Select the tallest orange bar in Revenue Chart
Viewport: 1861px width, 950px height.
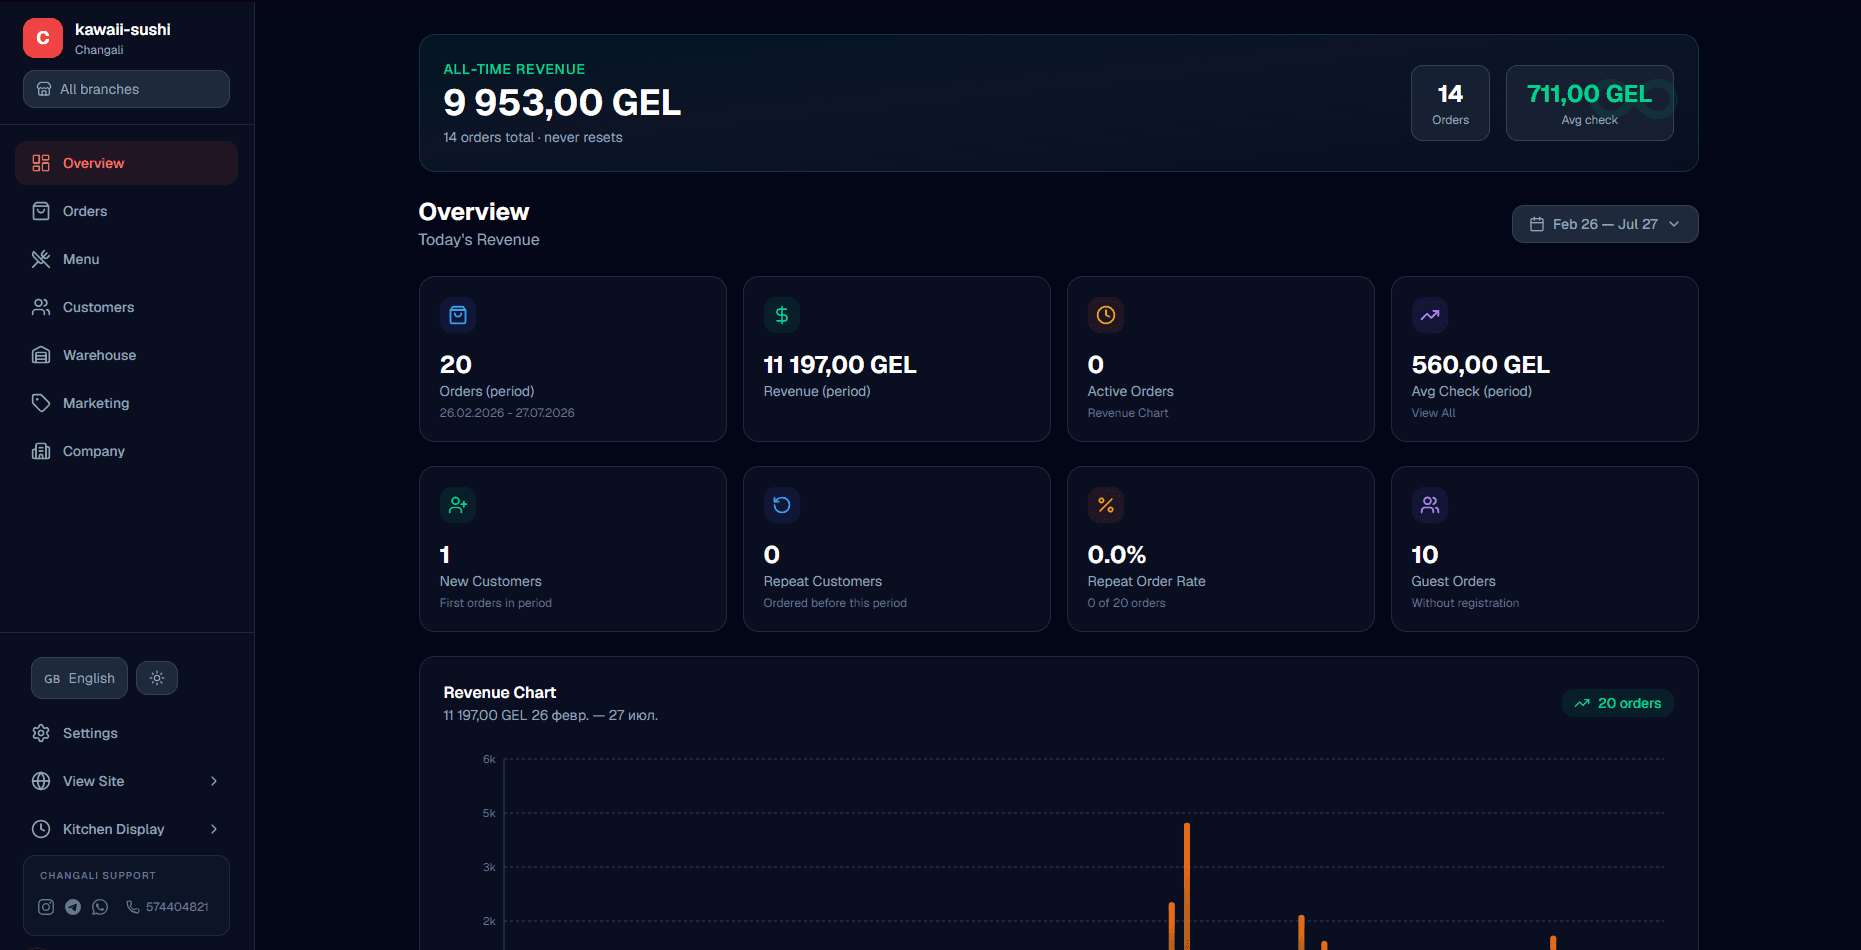(1187, 885)
